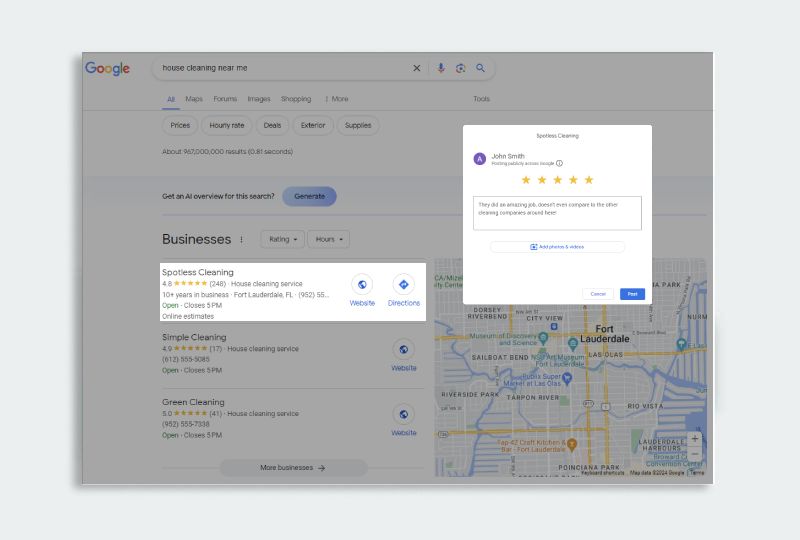Click the info icon beside Posting publicly
The height and width of the screenshot is (540, 800).
pyautogui.click(x=559, y=163)
